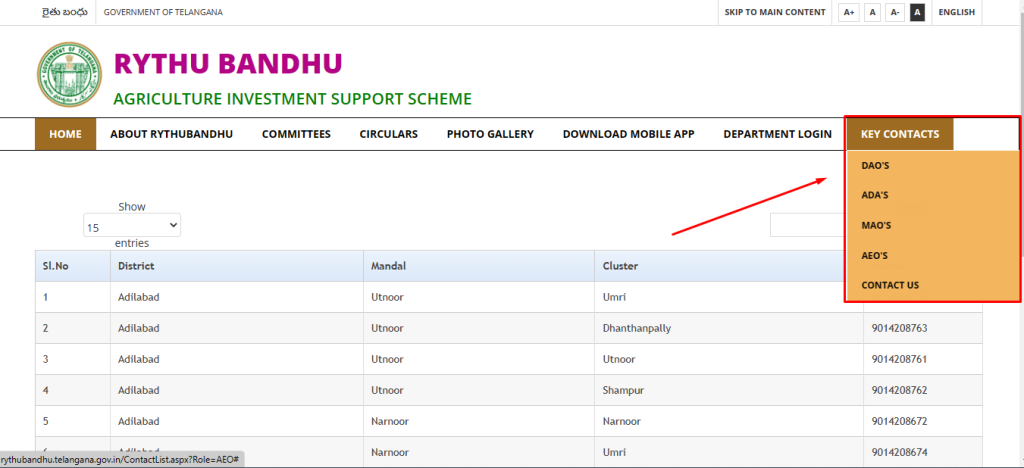This screenshot has height=468, width=1024.
Task: Open the Photo Gallery page
Action: (x=490, y=134)
